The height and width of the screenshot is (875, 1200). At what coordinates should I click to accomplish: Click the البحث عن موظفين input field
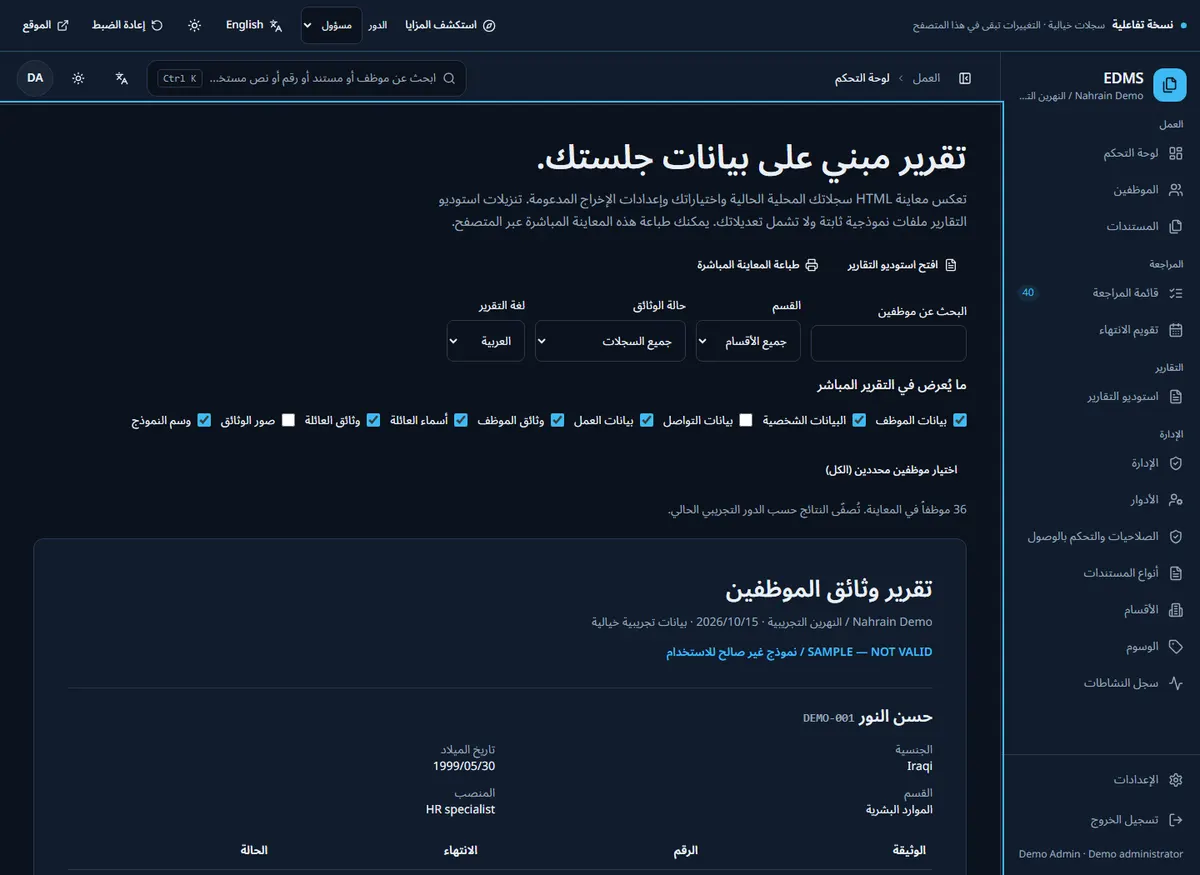(x=889, y=343)
